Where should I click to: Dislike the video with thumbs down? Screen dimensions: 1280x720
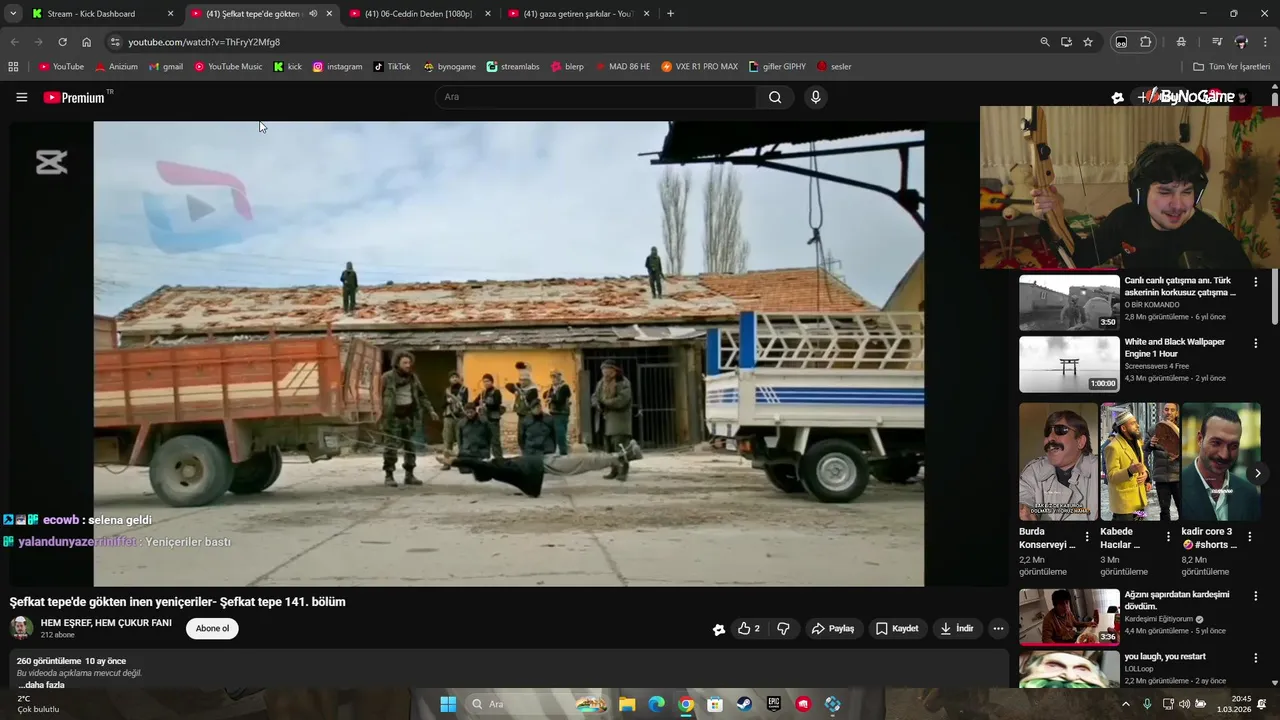coord(783,629)
